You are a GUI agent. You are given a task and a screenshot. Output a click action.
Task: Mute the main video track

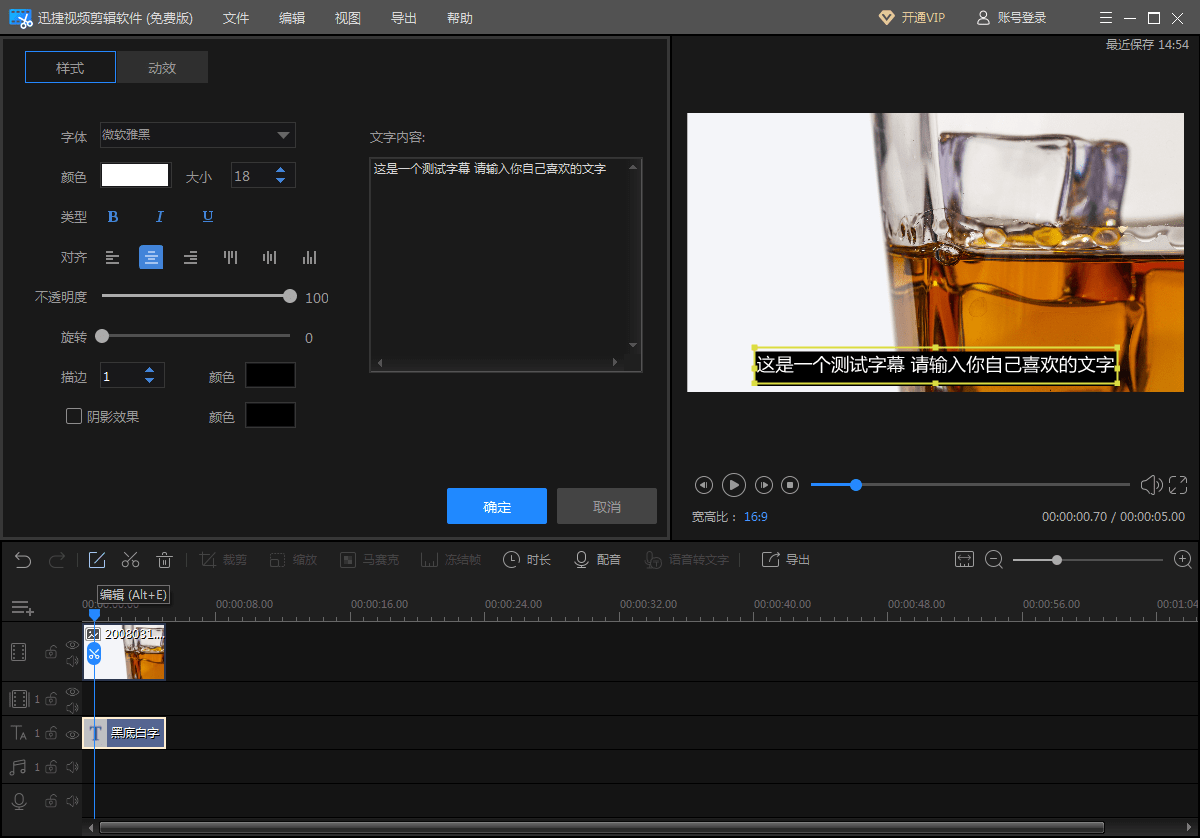pyautogui.click(x=72, y=661)
